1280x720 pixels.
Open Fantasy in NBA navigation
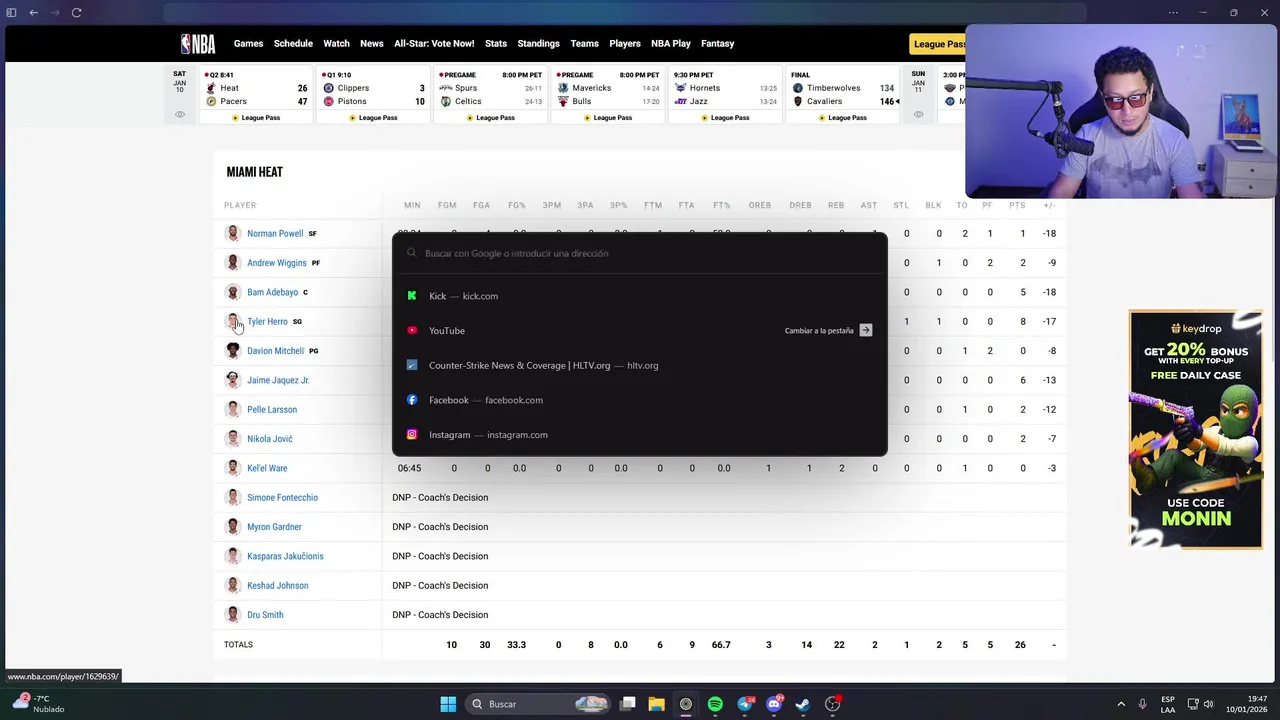coord(717,43)
